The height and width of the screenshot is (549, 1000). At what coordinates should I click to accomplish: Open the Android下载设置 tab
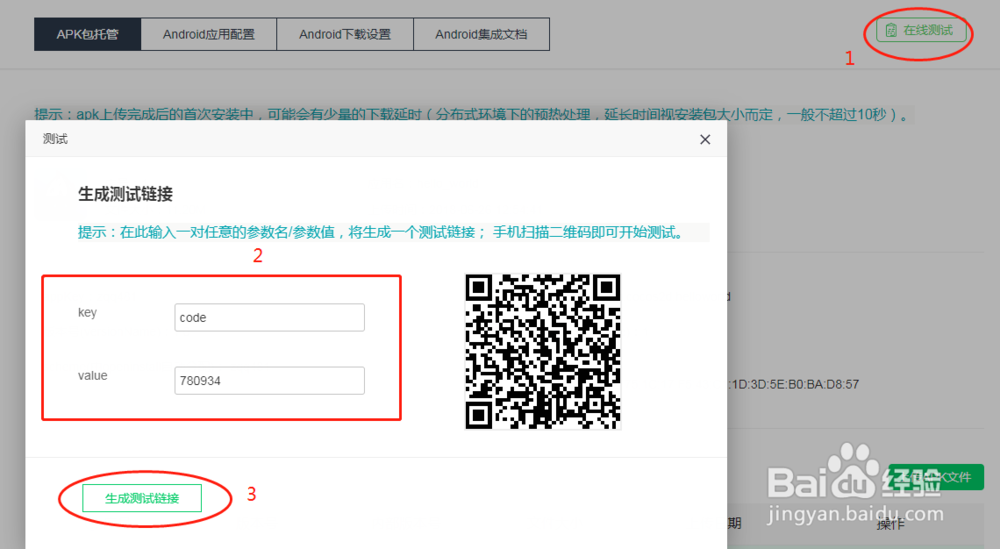[x=345, y=34]
